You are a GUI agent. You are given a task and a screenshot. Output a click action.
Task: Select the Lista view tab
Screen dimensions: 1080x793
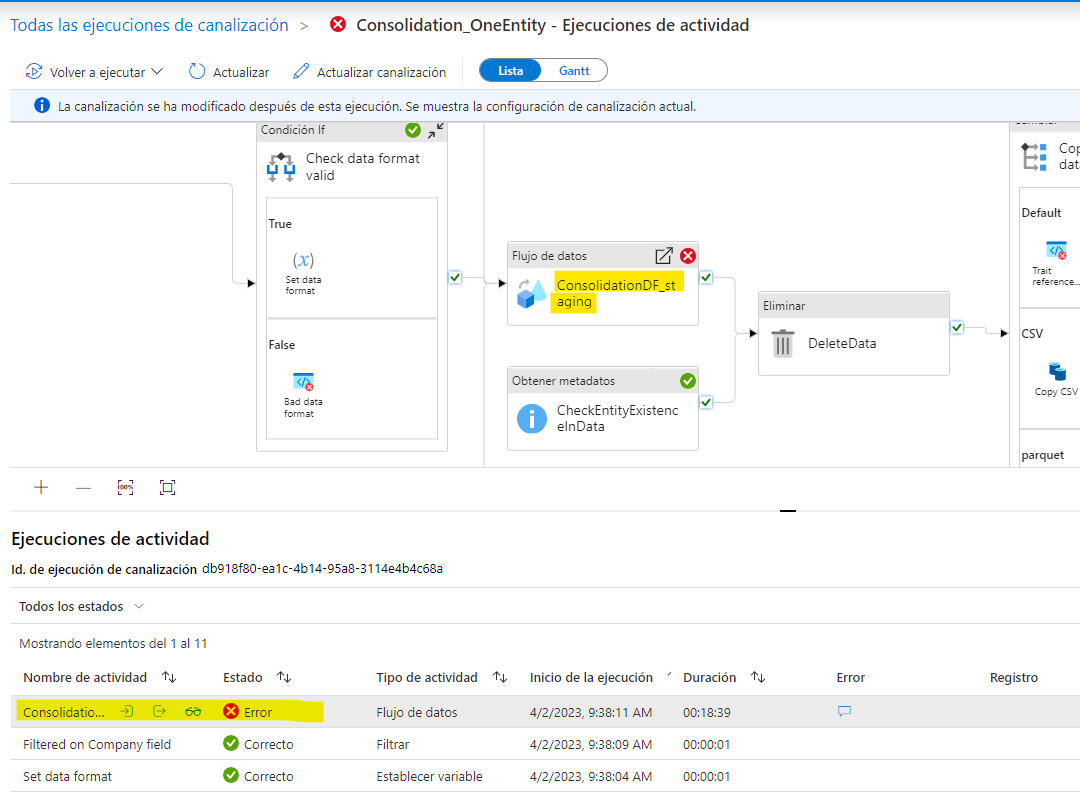[x=512, y=70]
